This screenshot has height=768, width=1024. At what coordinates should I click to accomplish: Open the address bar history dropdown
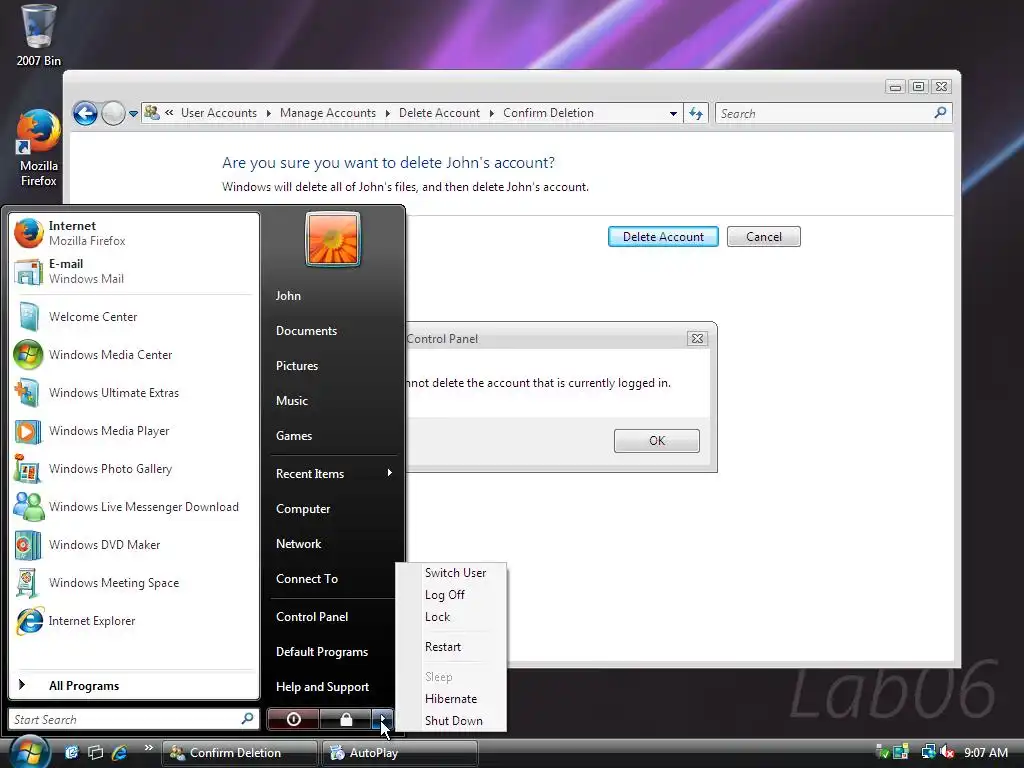click(x=673, y=114)
